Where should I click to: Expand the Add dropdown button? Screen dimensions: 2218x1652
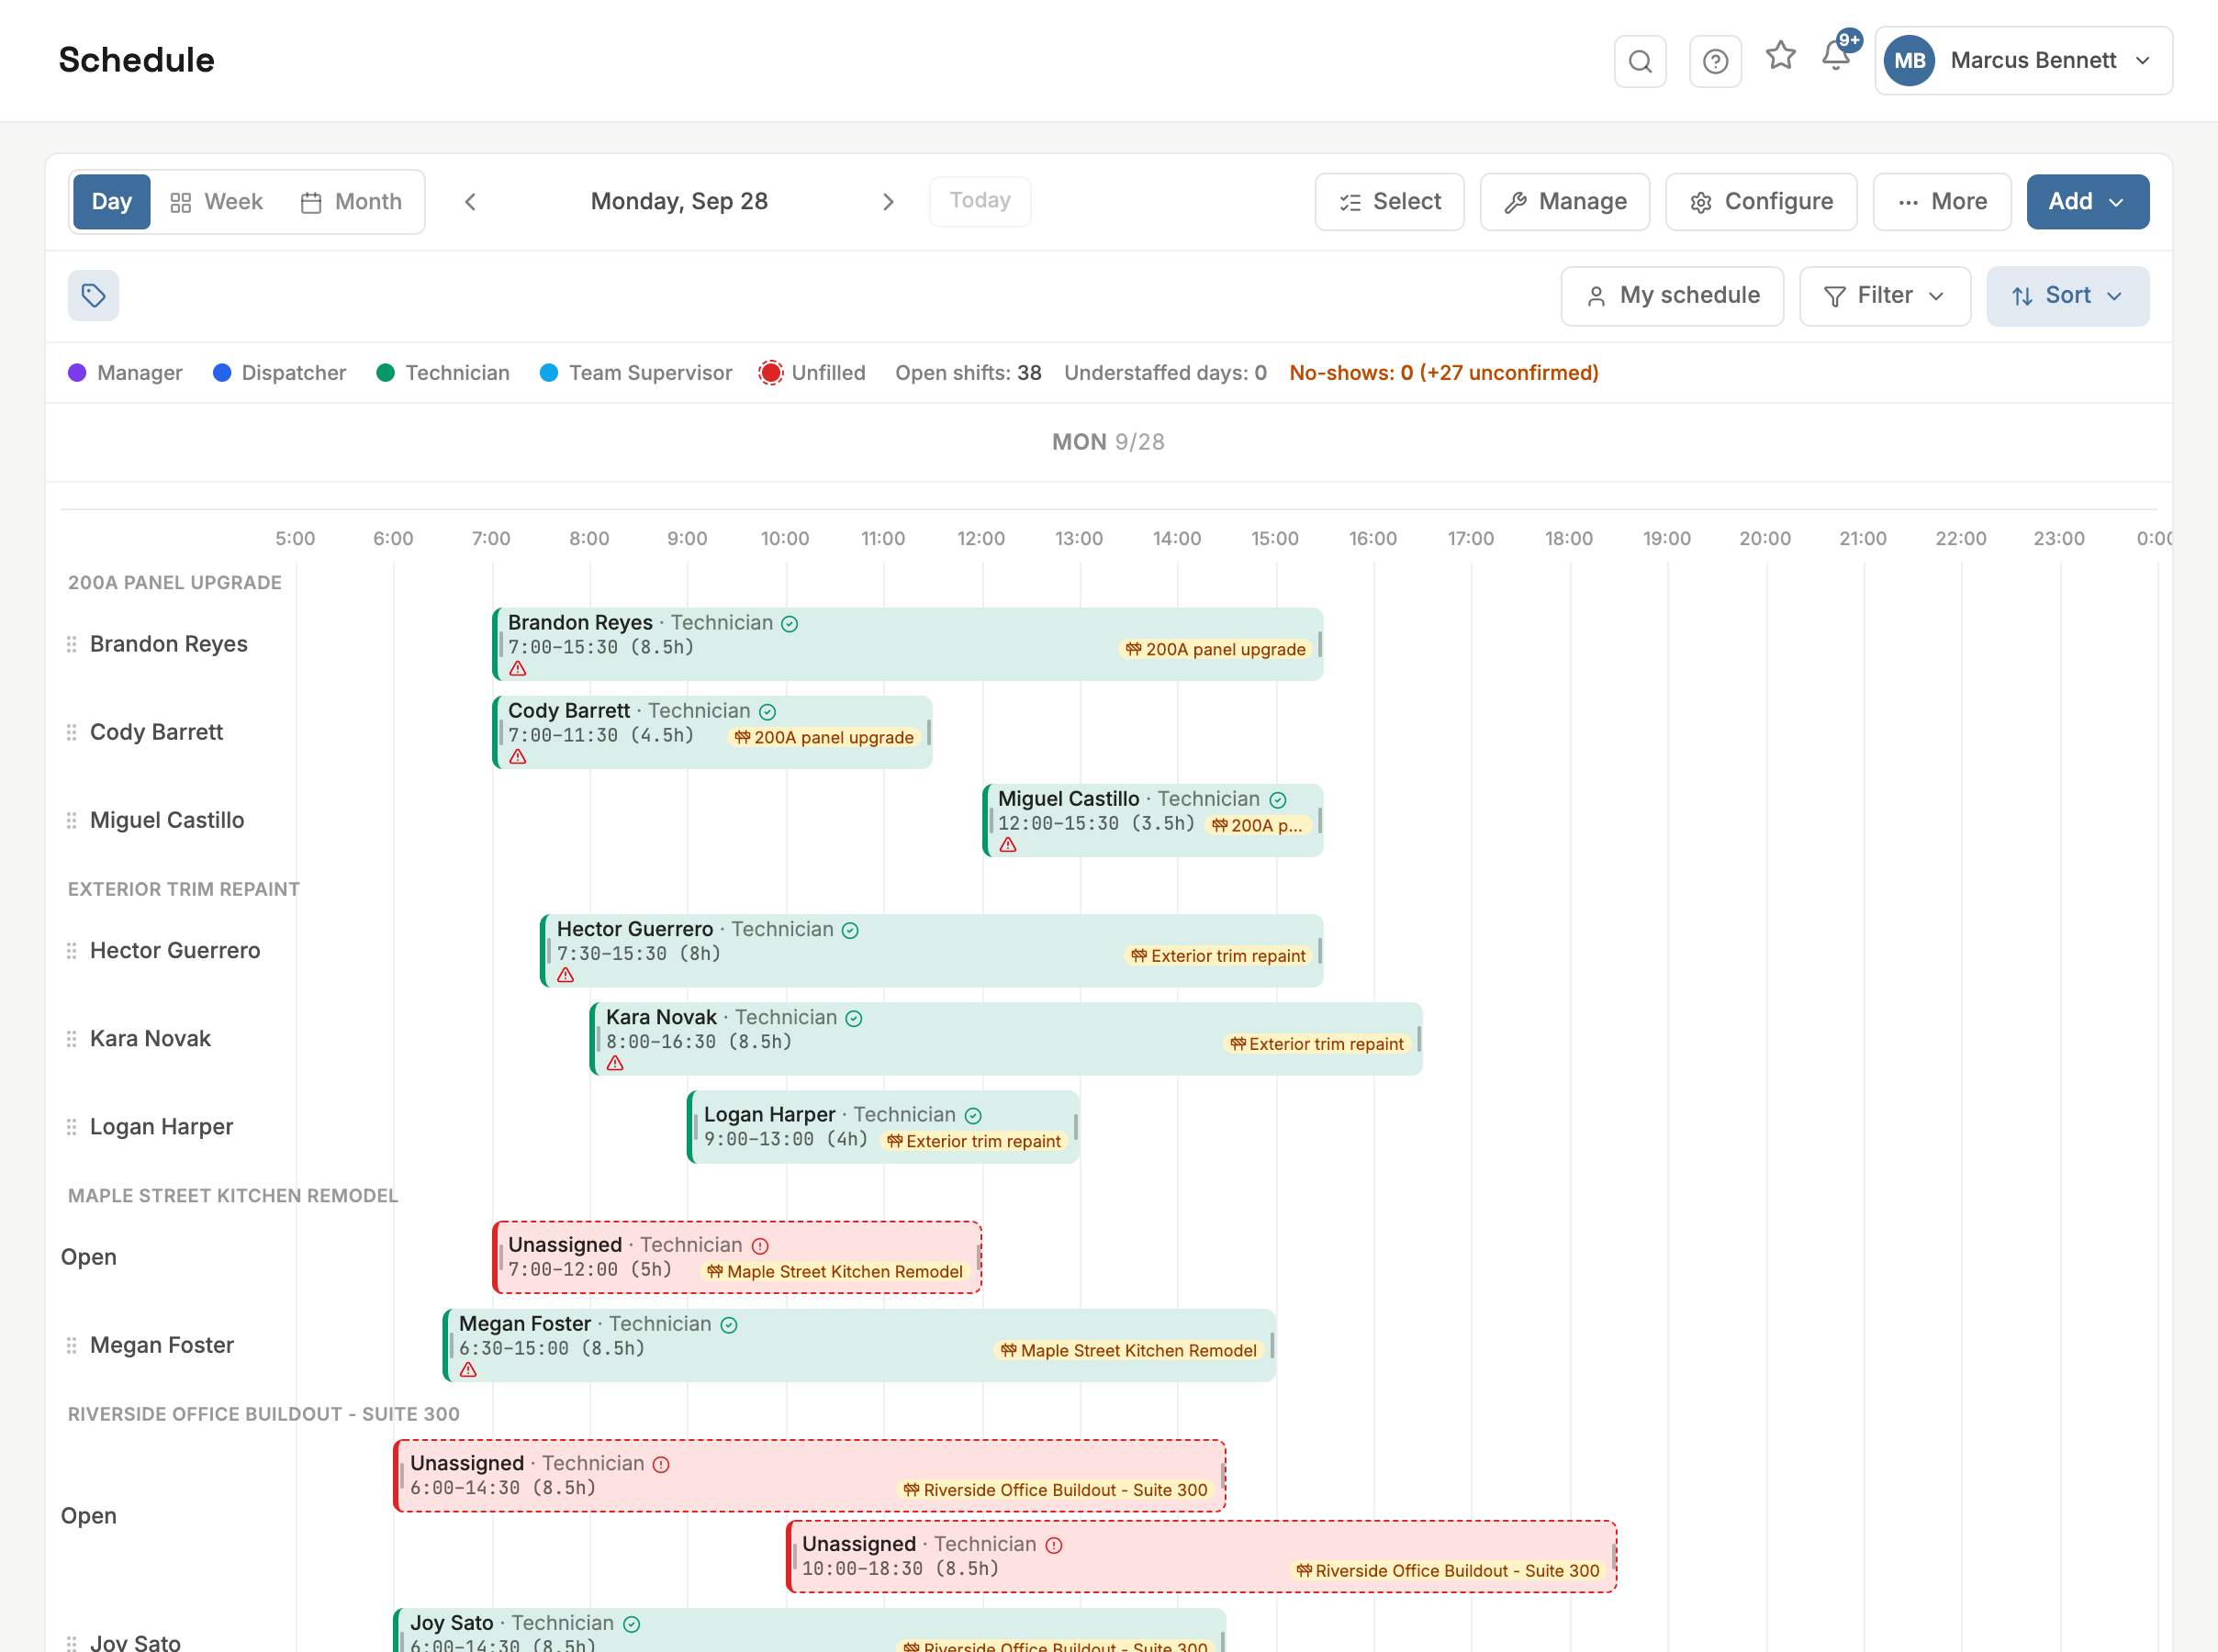2087,202
